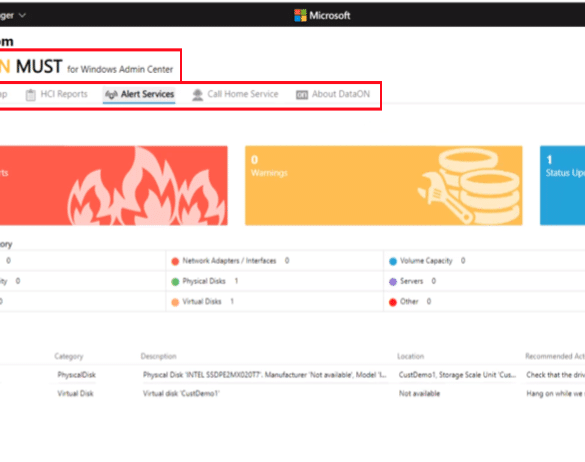Click the About DataON card icon

coord(302,95)
